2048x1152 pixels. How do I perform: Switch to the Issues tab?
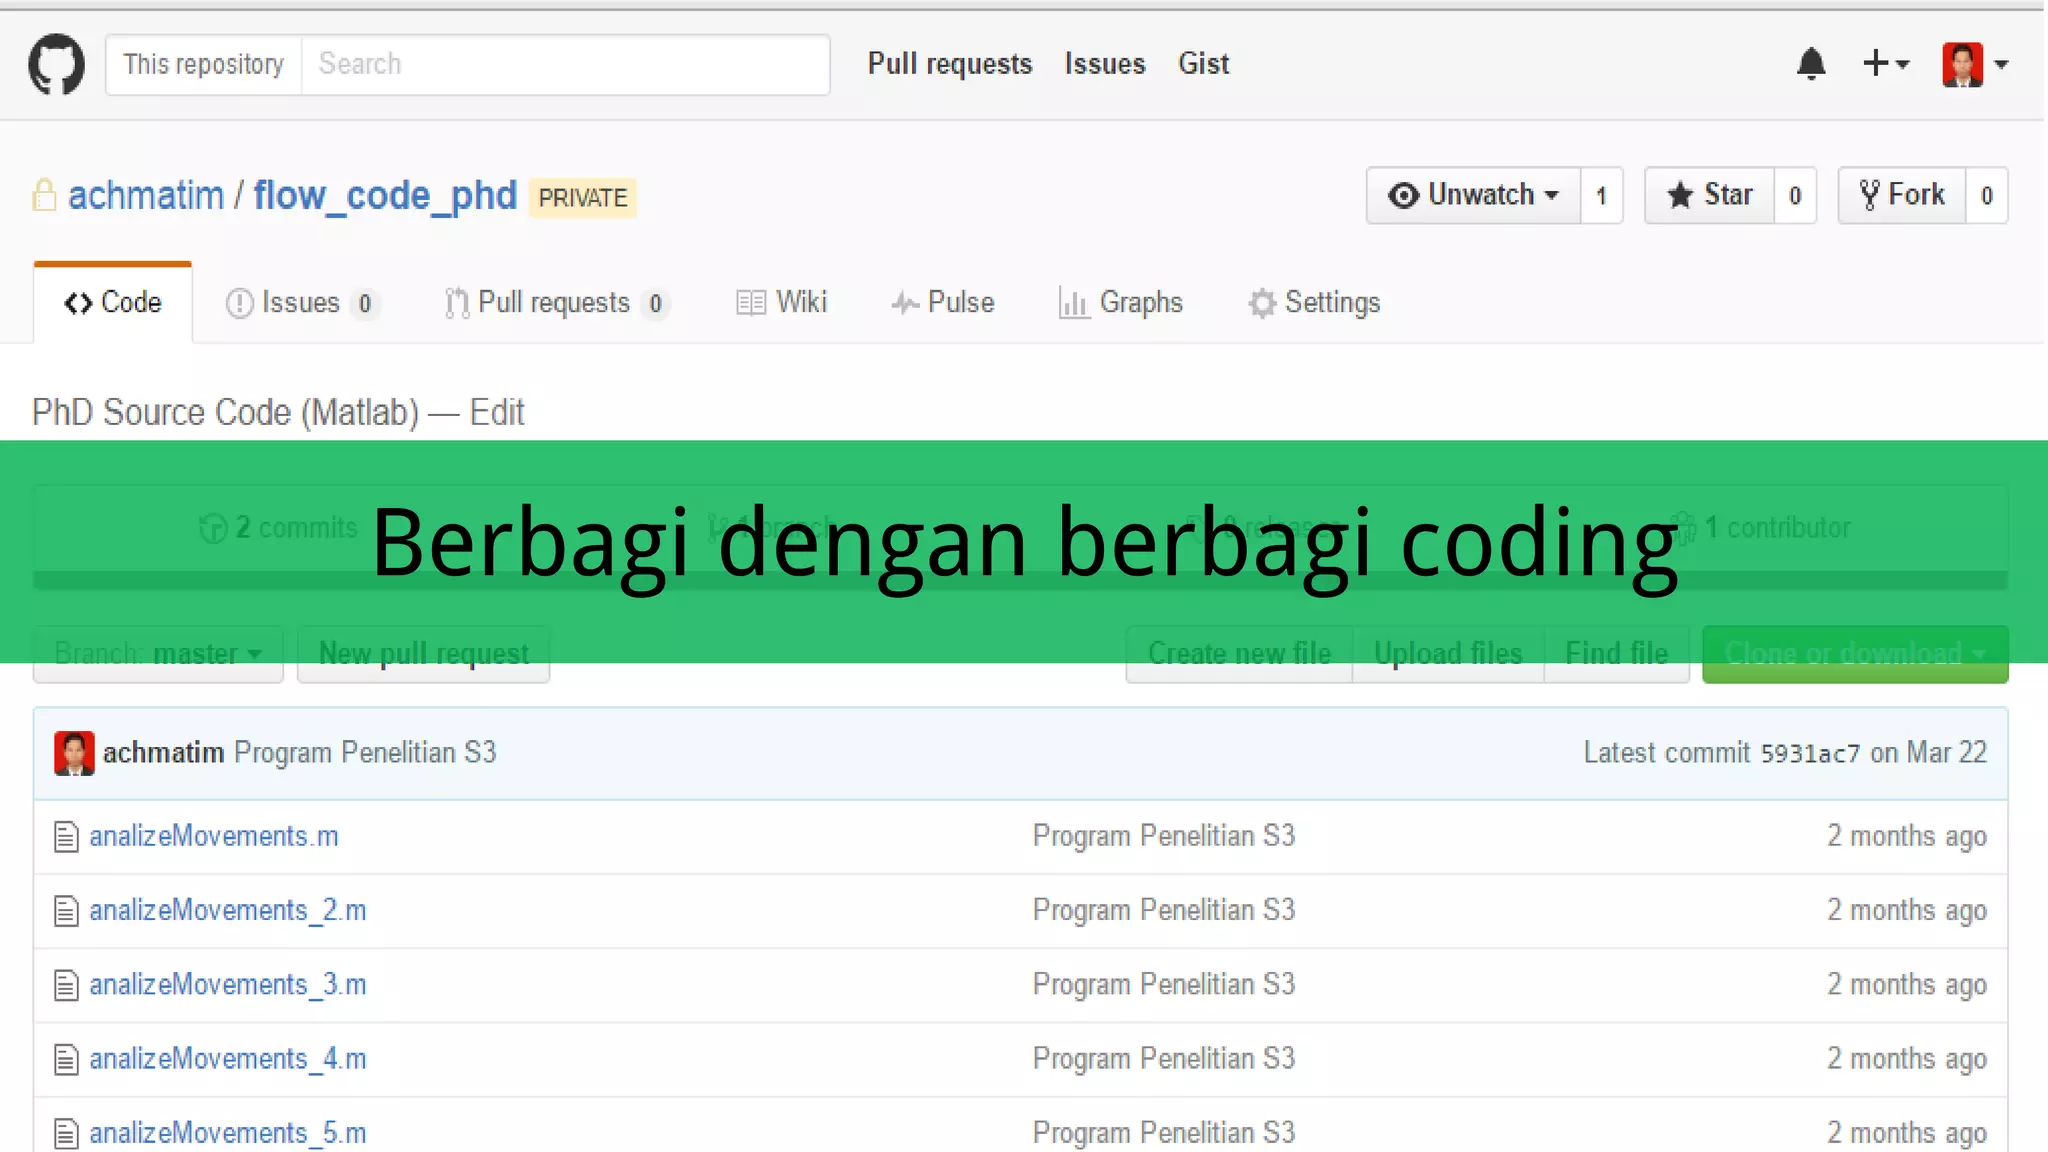[x=302, y=303]
